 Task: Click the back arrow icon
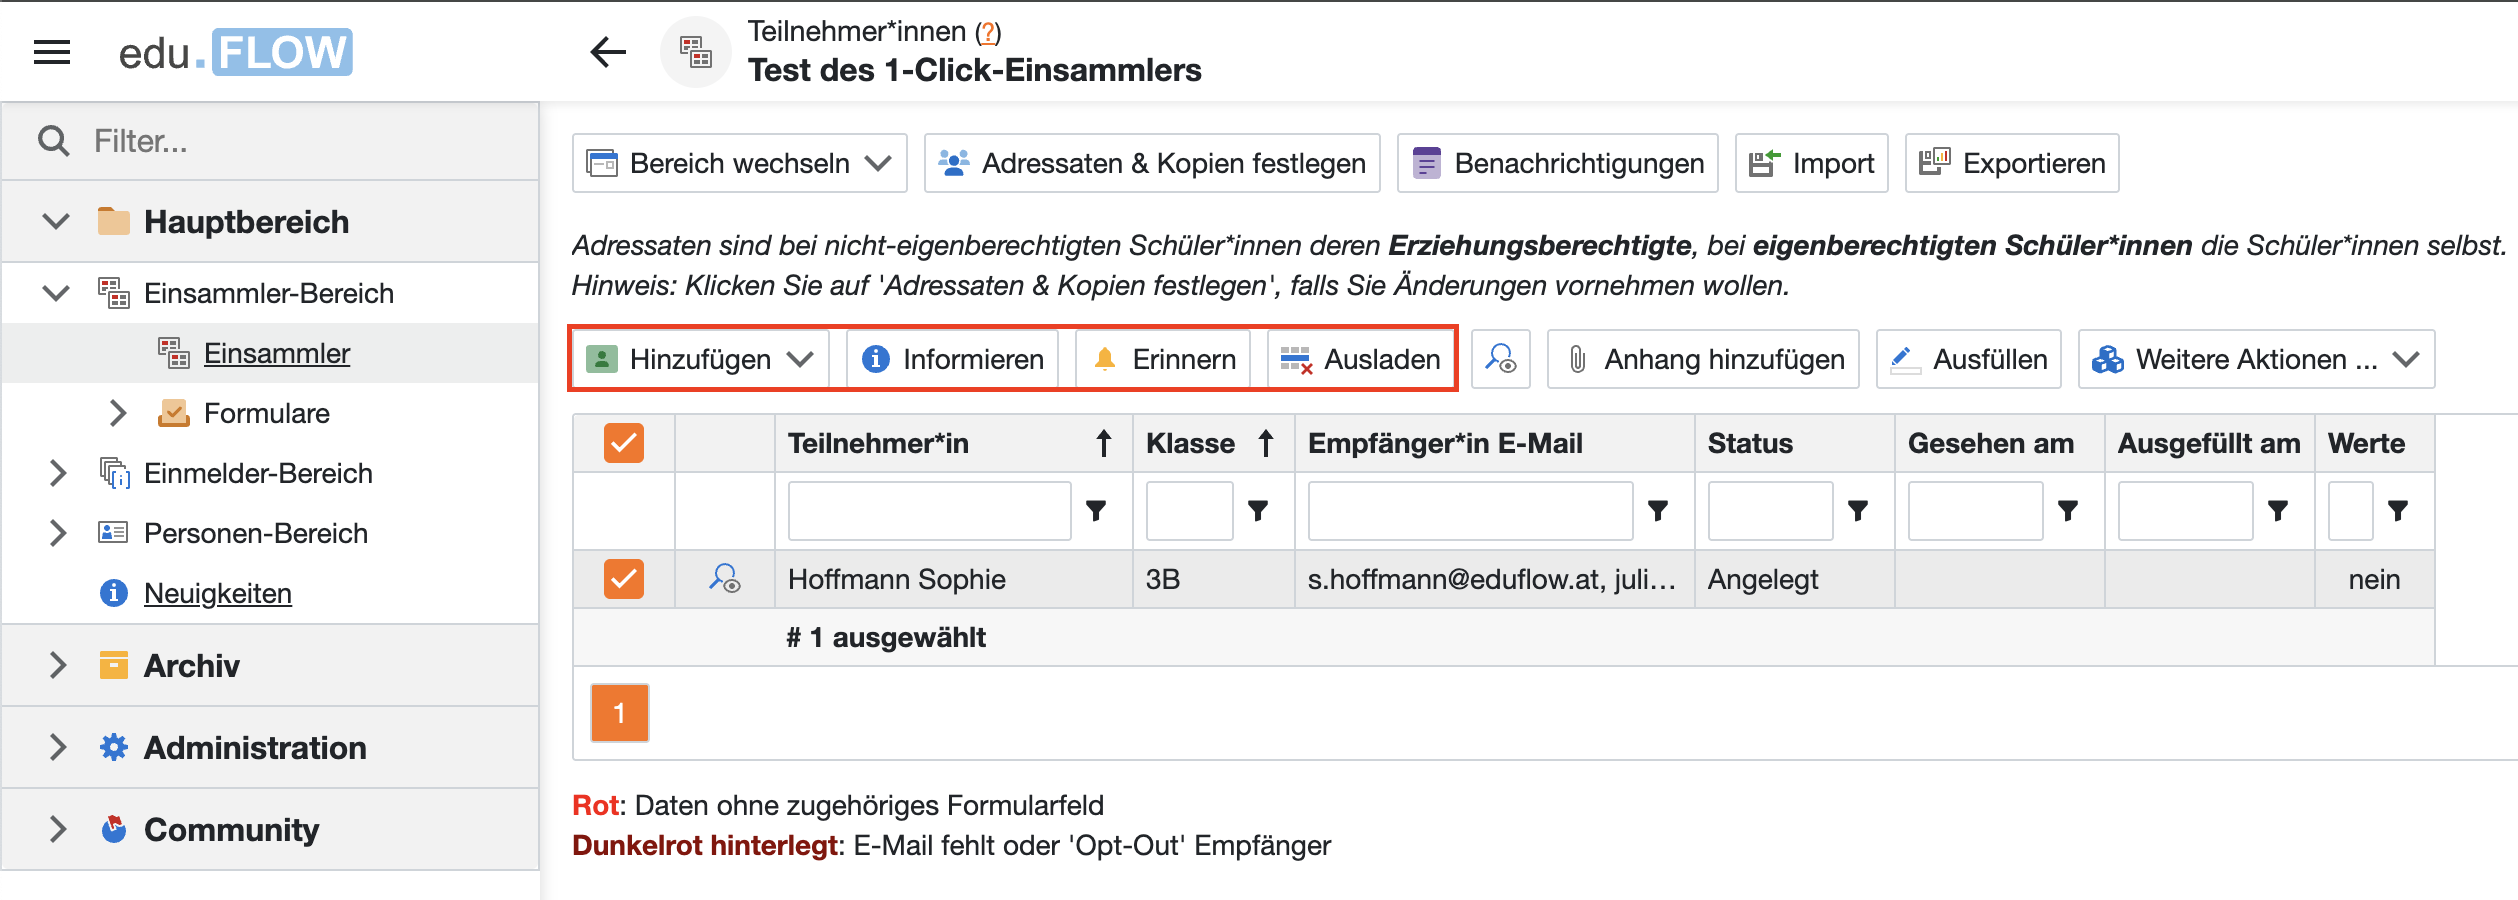click(x=608, y=52)
